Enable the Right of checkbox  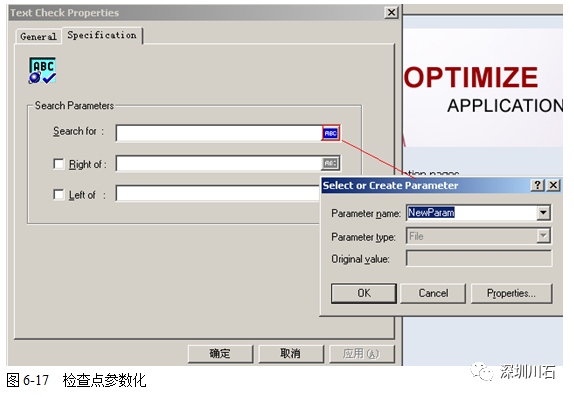(59, 164)
